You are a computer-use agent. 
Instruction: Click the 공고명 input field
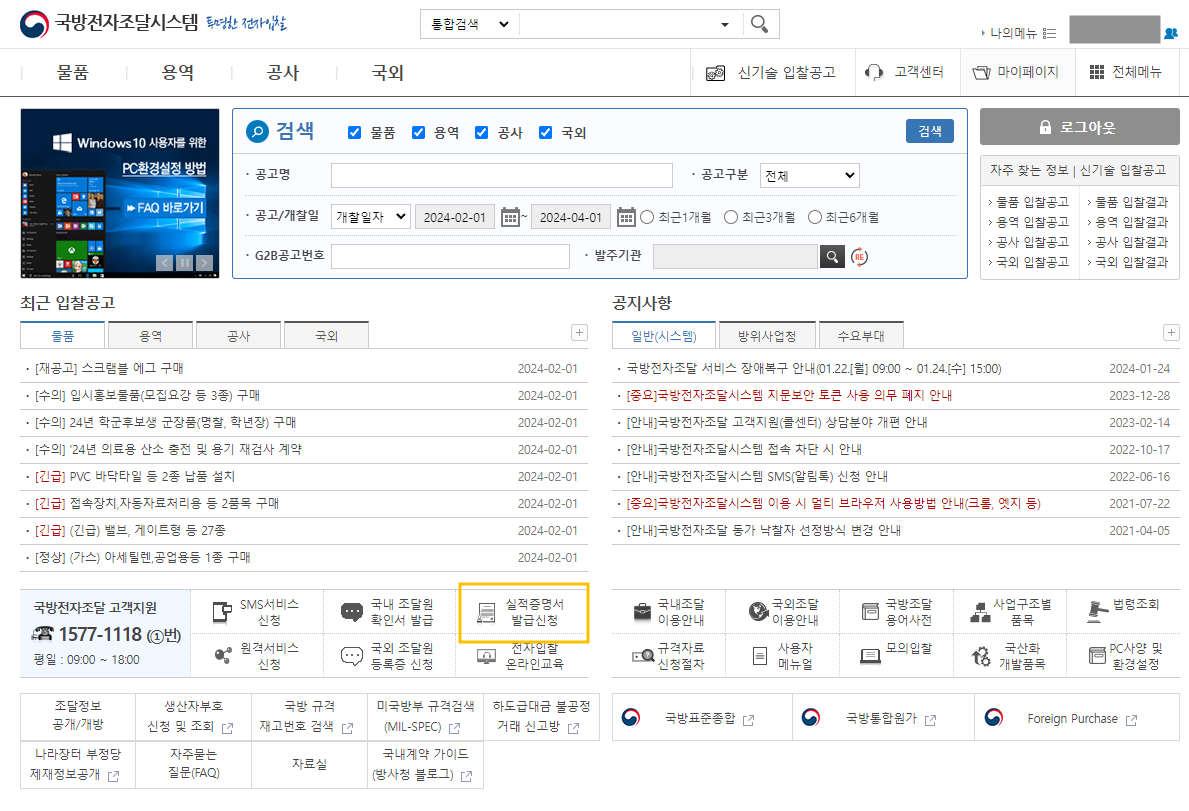click(501, 176)
